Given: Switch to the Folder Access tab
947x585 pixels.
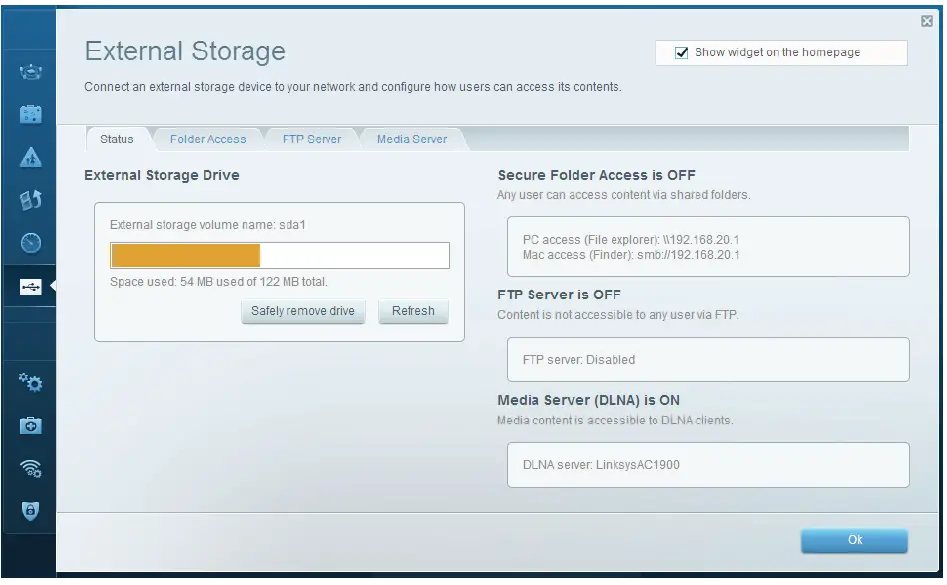Looking at the screenshot, I should pos(207,139).
